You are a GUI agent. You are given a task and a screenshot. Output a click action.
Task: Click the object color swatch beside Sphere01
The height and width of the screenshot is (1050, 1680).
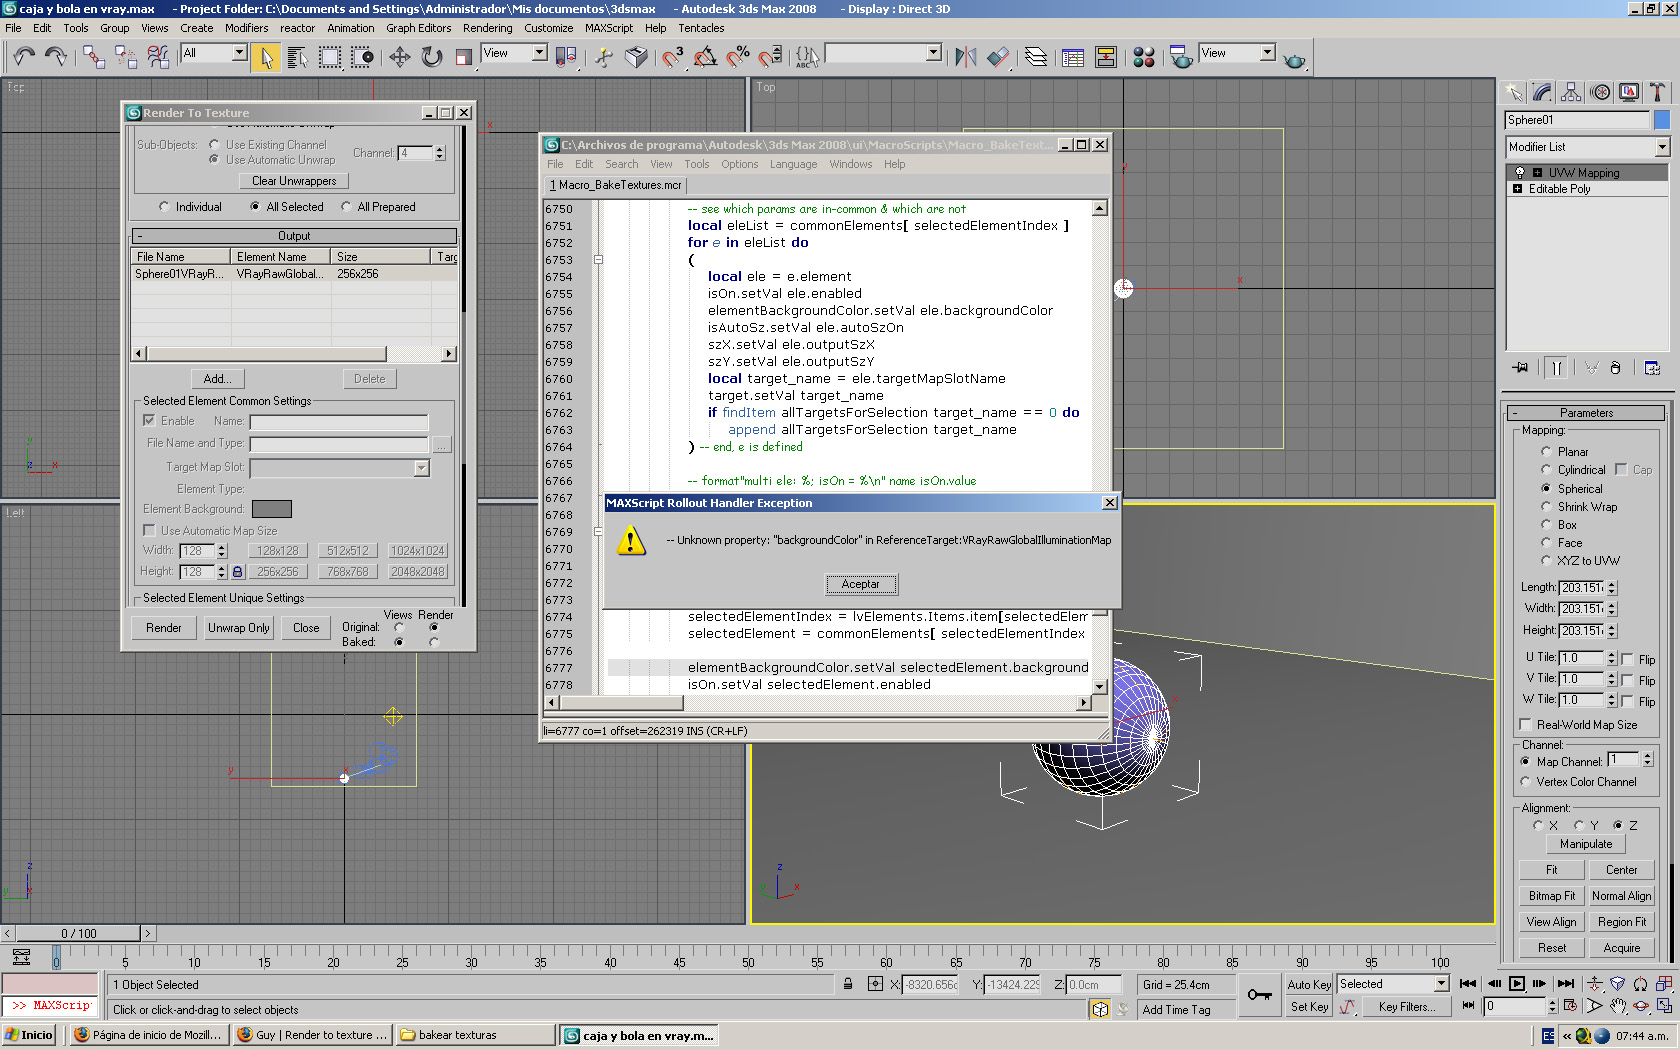point(1662,120)
